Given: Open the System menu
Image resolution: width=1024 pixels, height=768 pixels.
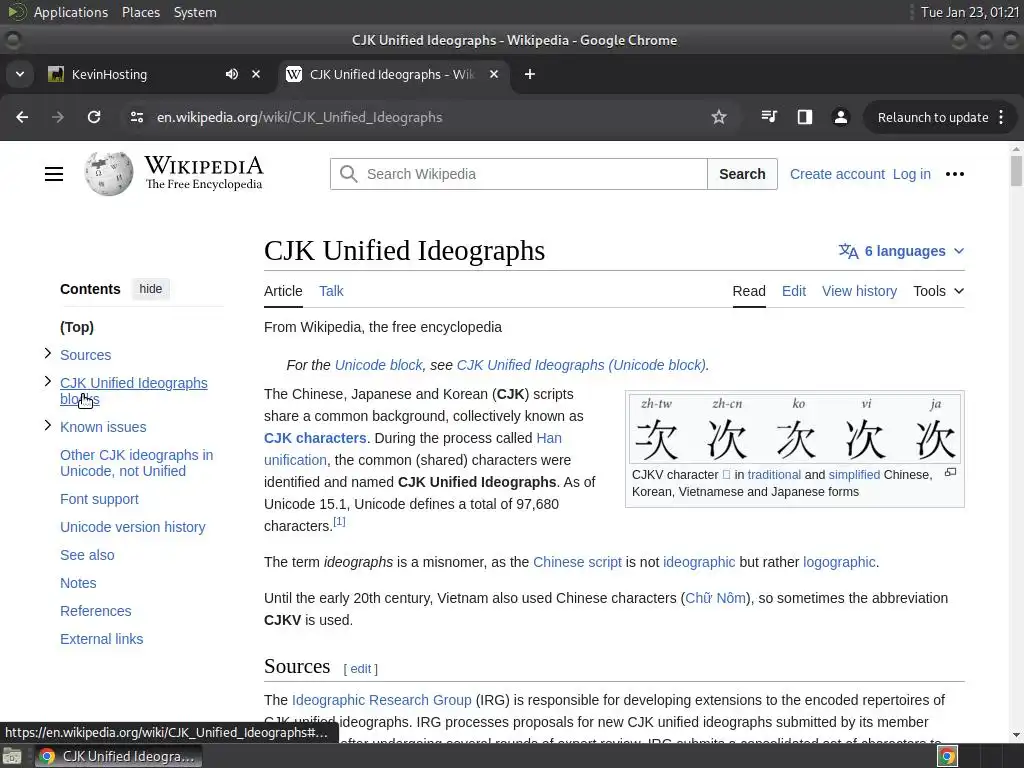Looking at the screenshot, I should point(195,12).
